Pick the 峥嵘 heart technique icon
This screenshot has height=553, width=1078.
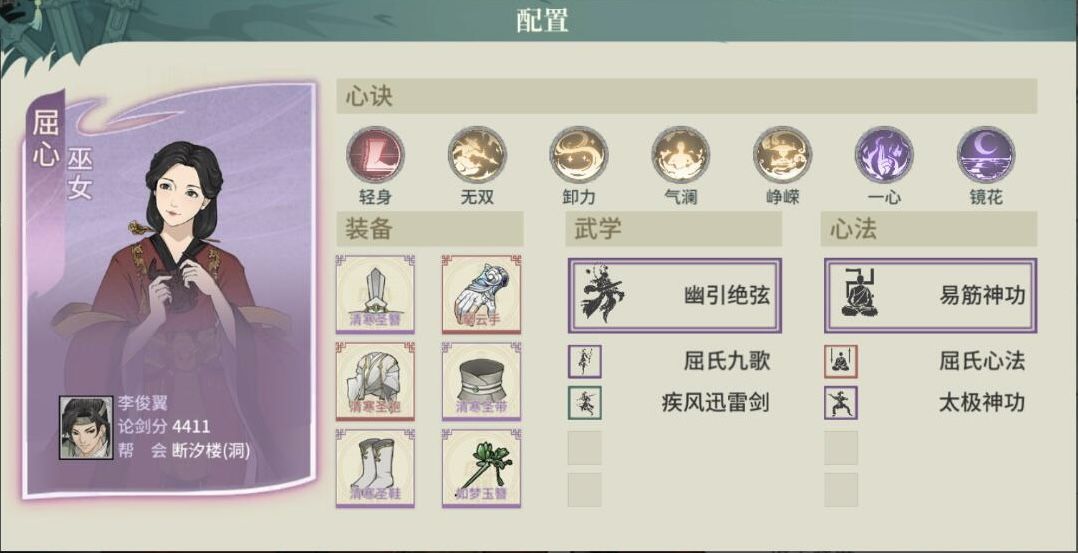(x=782, y=154)
